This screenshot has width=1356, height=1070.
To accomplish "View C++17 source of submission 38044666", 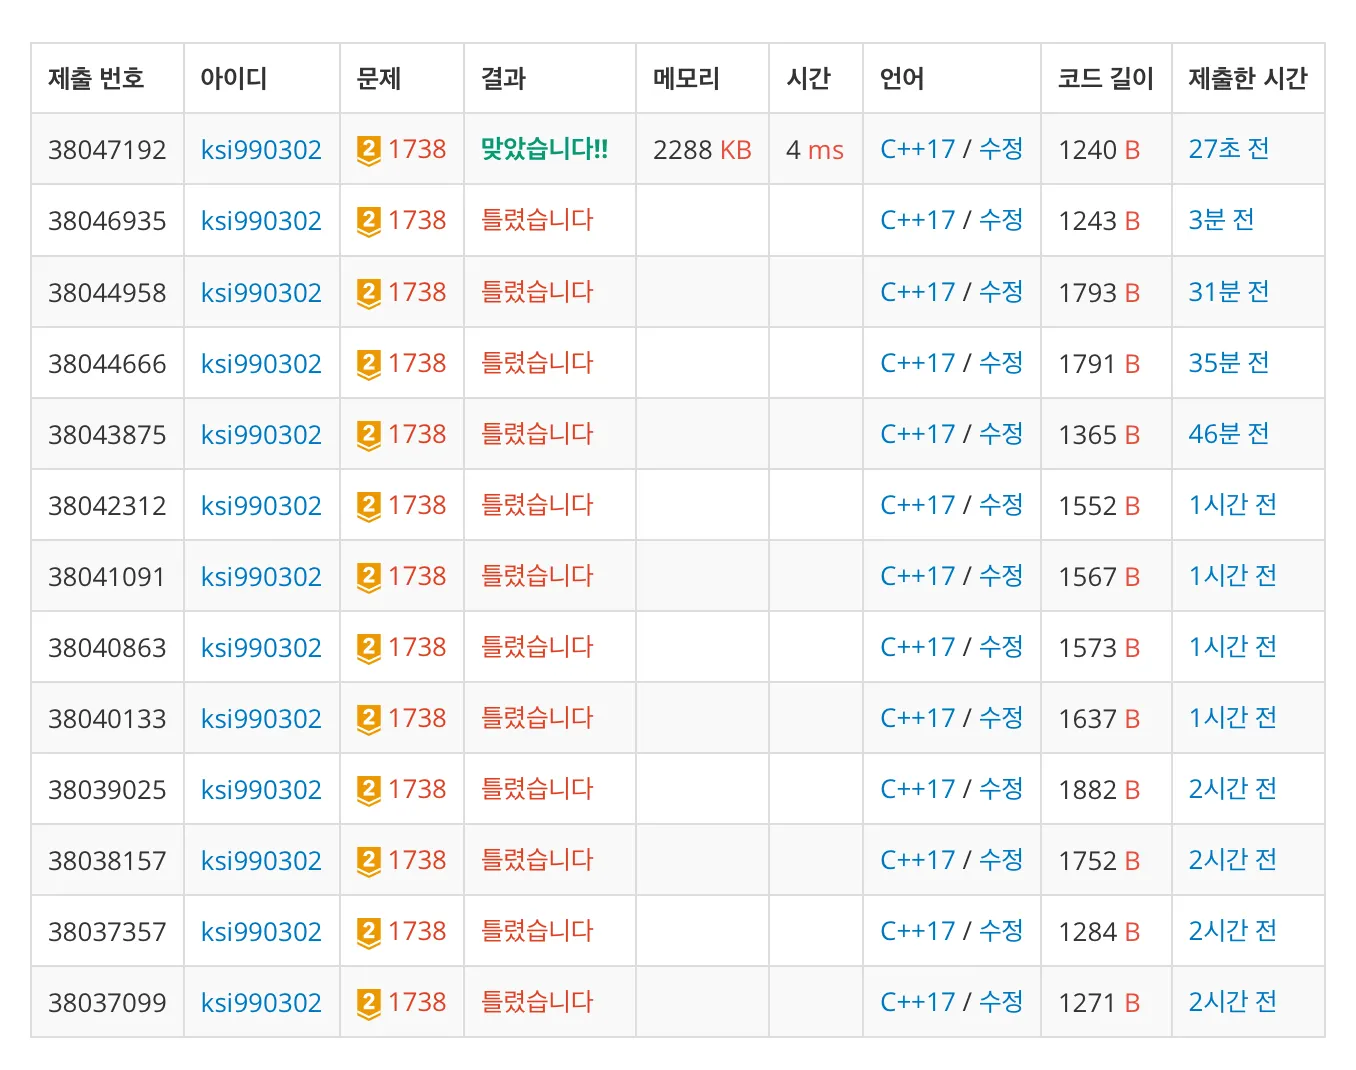I will [x=917, y=364].
